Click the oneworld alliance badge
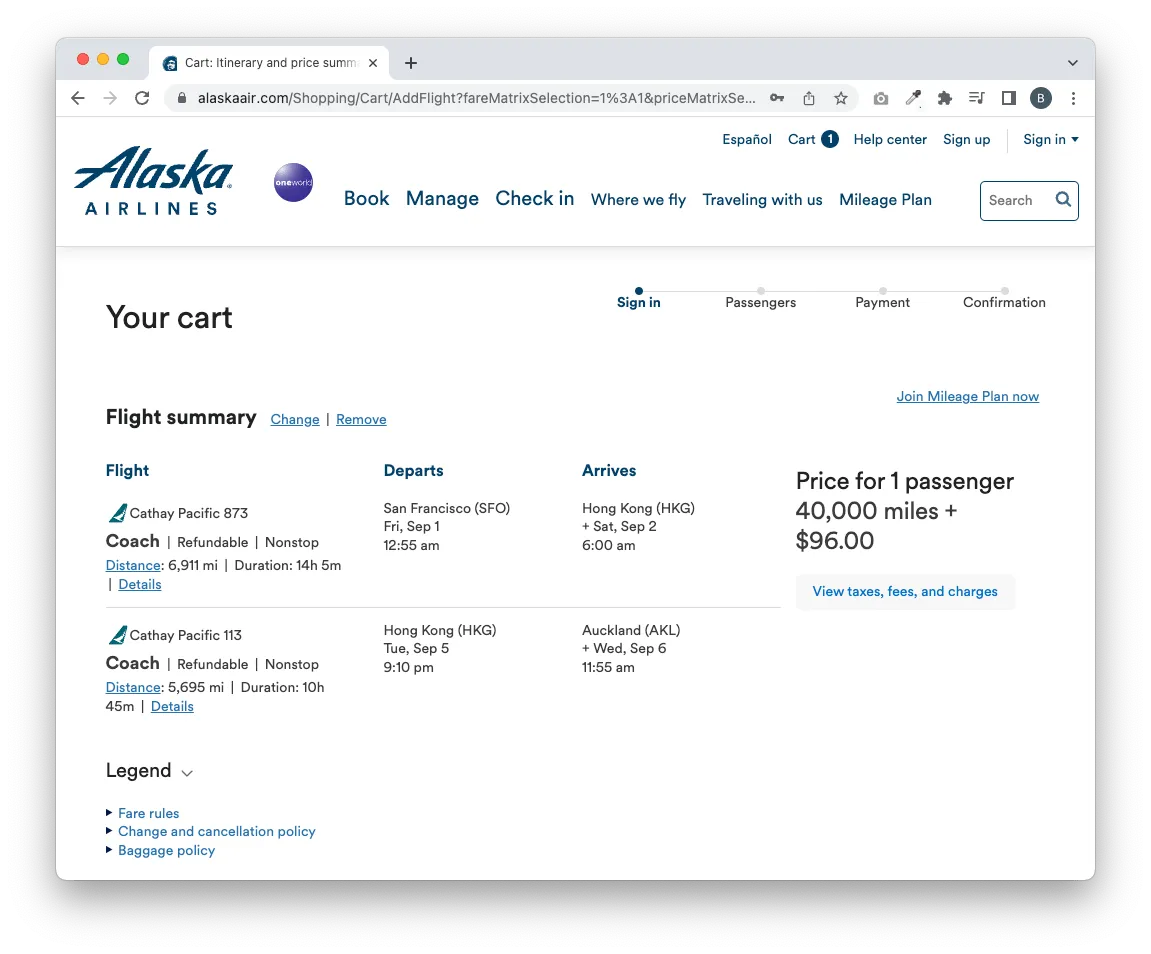This screenshot has height=954, width=1151. [x=294, y=182]
